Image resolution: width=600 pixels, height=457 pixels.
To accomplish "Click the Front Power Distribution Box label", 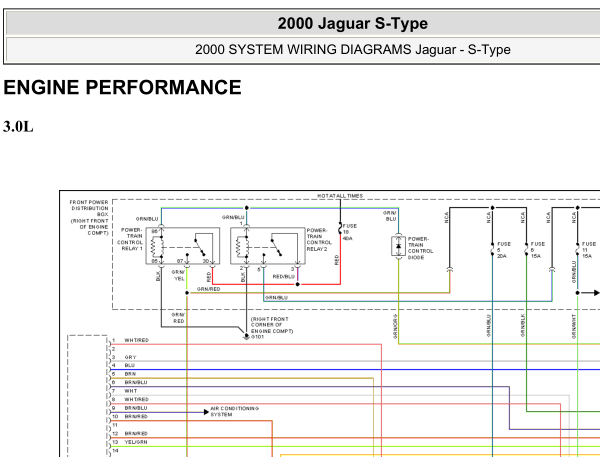I will click(89, 217).
